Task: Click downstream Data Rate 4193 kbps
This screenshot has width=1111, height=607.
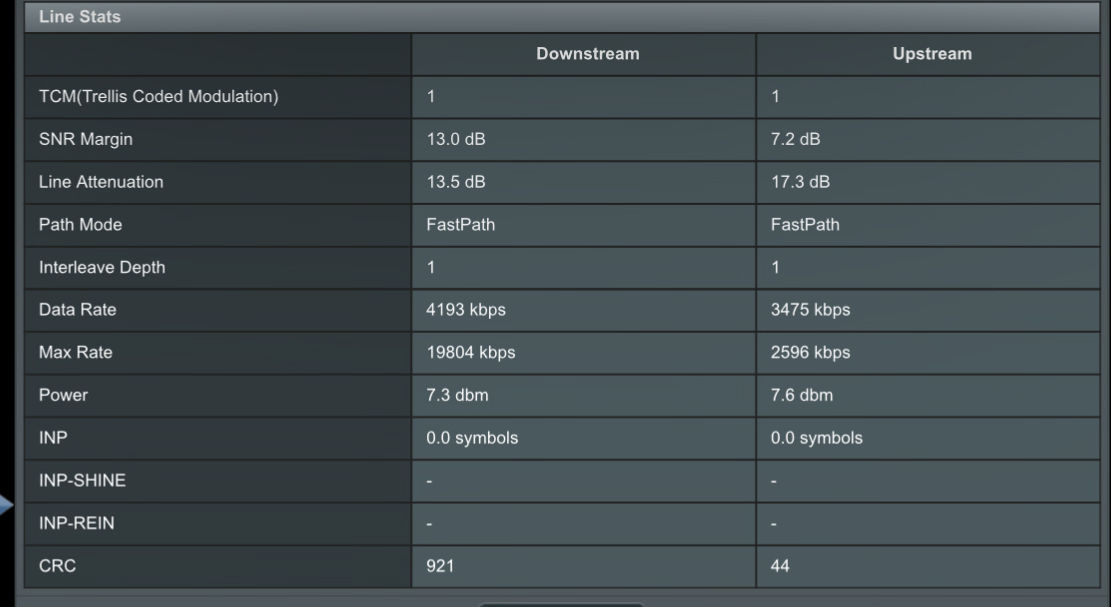Action: [x=466, y=310]
